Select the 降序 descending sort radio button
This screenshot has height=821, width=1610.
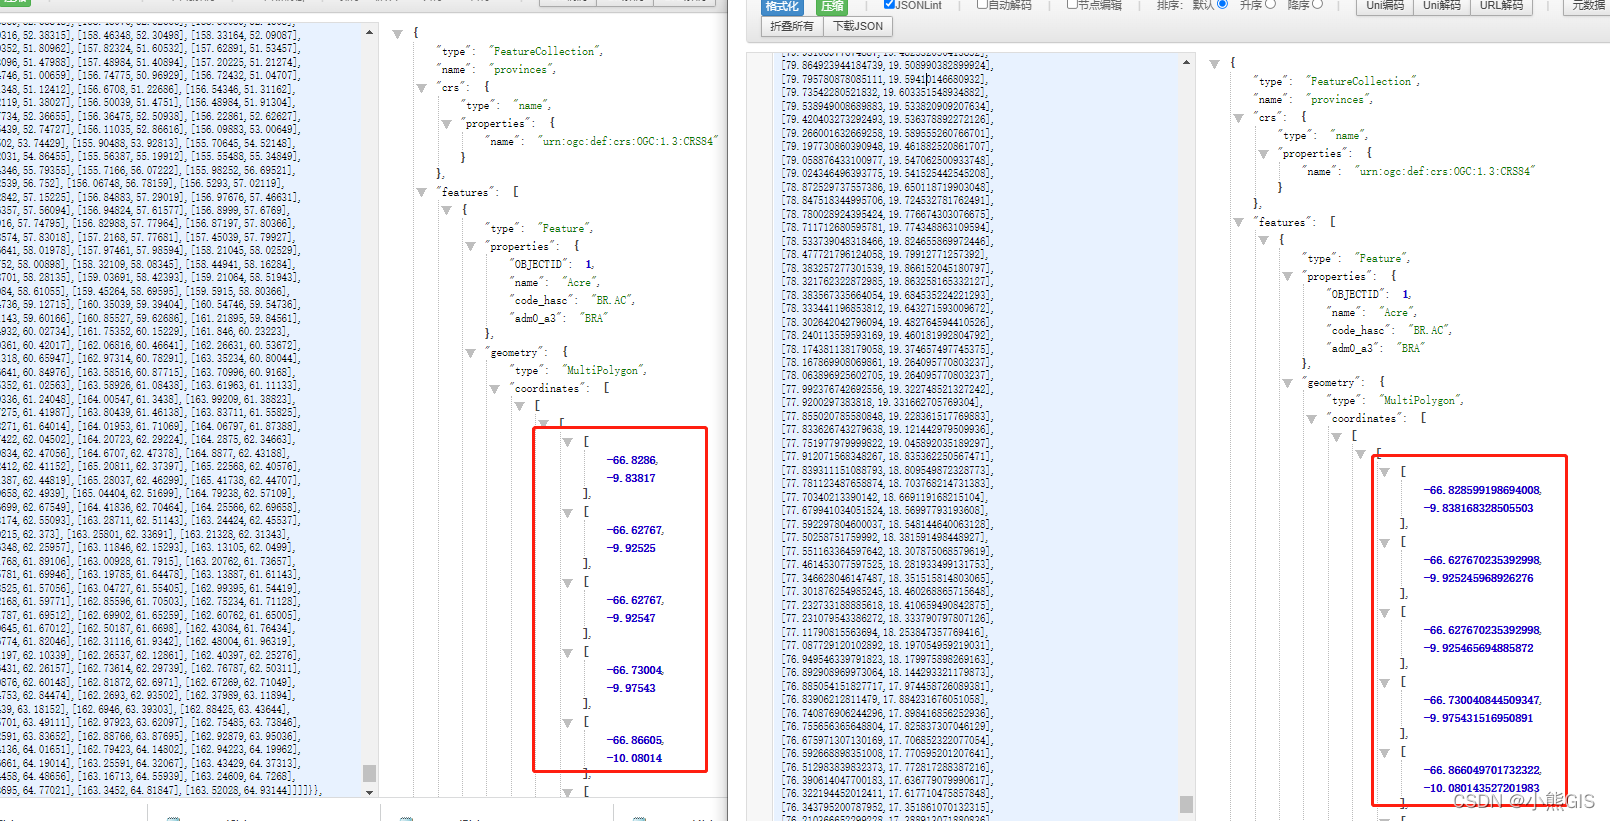(x=1317, y=5)
